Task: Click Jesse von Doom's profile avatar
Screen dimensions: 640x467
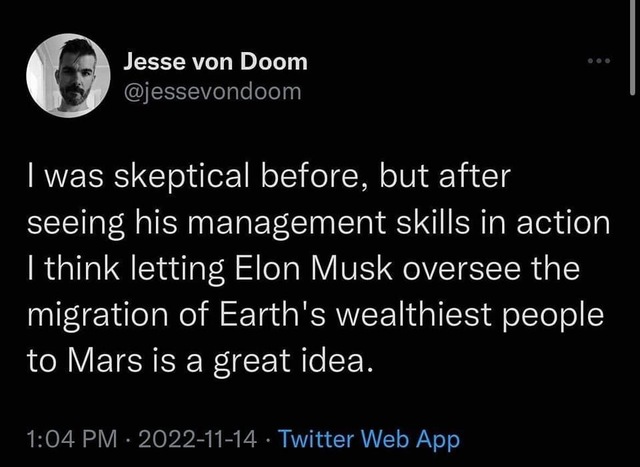Action: [x=68, y=76]
